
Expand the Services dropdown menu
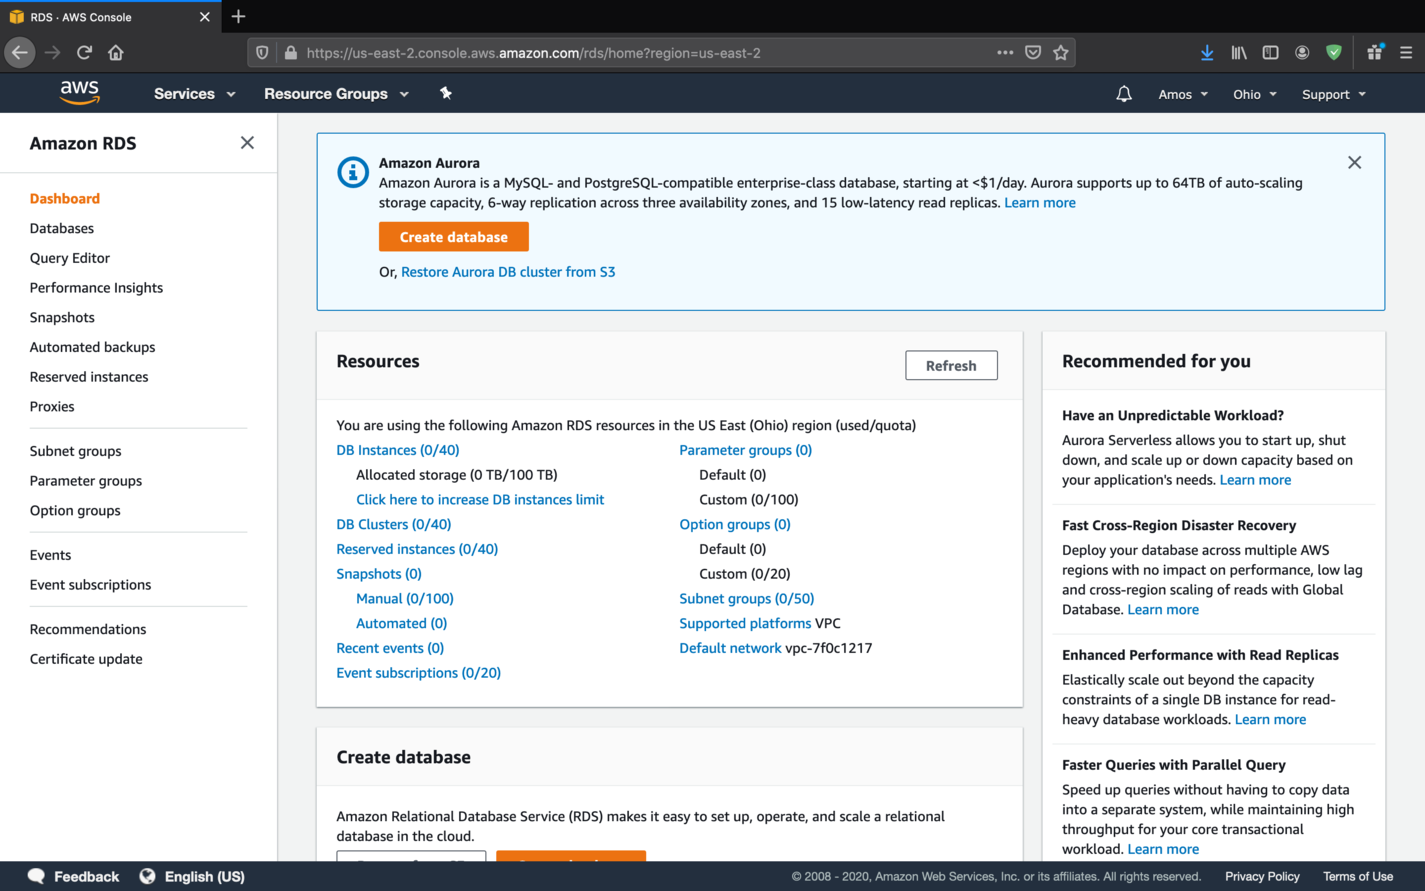point(194,94)
